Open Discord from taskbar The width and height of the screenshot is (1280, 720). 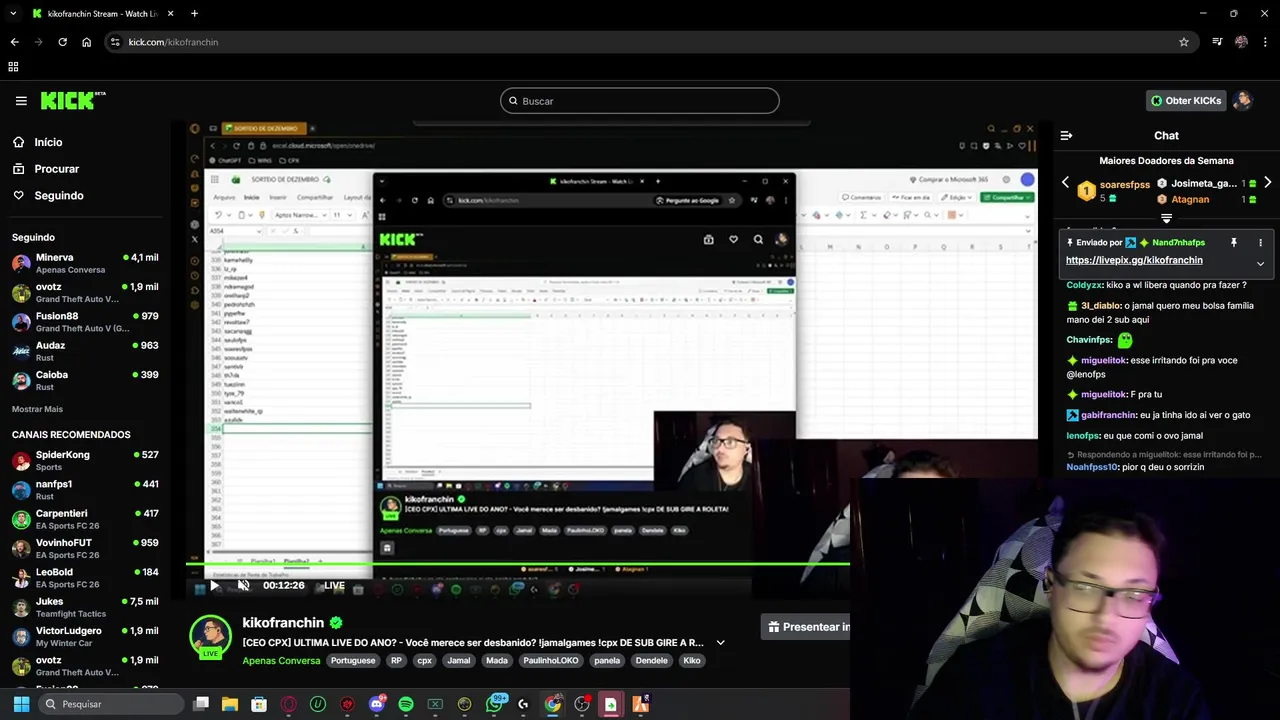click(377, 704)
